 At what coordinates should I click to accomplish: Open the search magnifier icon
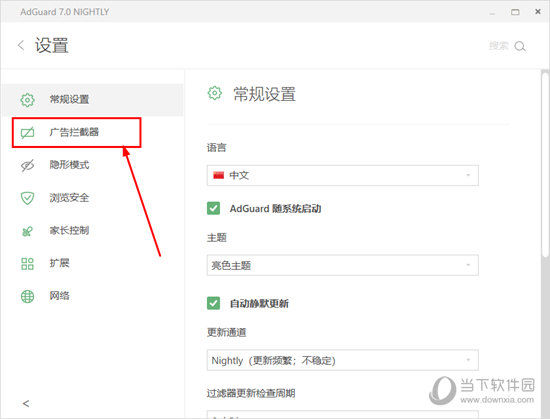point(520,46)
